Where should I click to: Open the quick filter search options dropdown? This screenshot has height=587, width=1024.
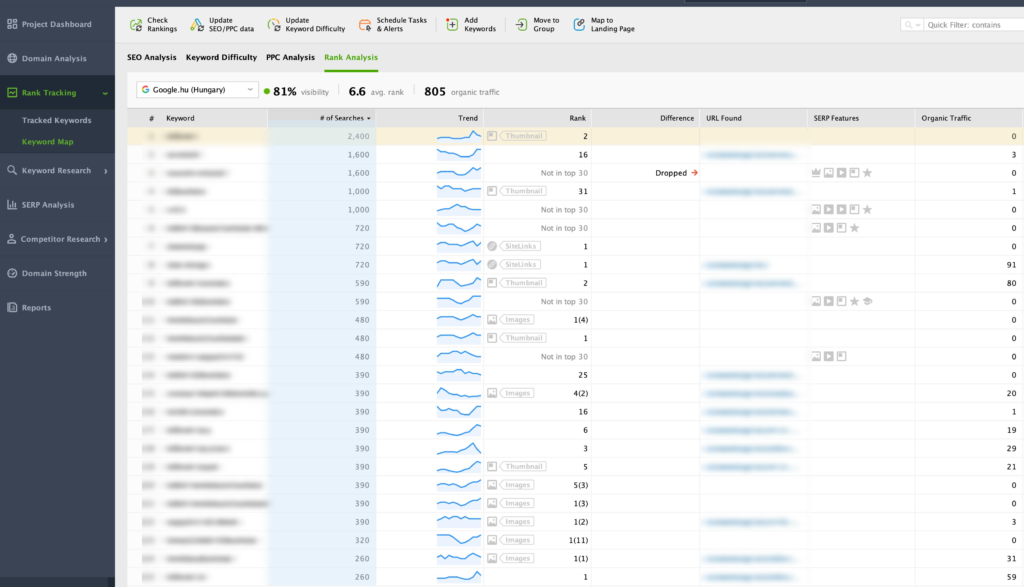pos(912,25)
